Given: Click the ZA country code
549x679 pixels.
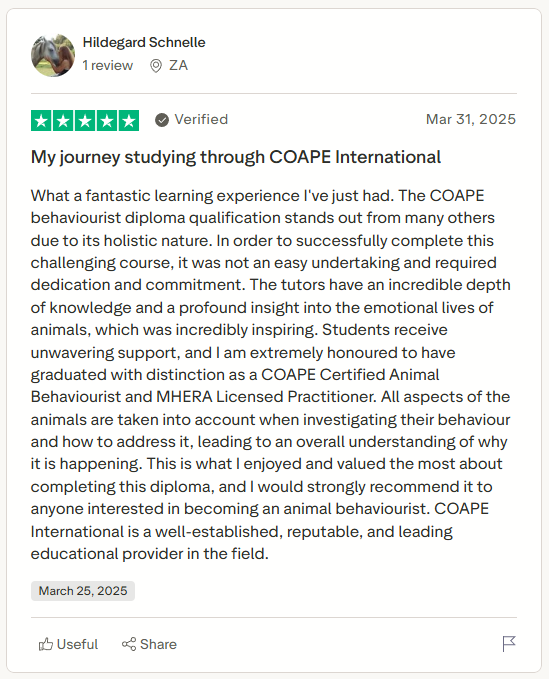Looking at the screenshot, I should click(x=178, y=65).
